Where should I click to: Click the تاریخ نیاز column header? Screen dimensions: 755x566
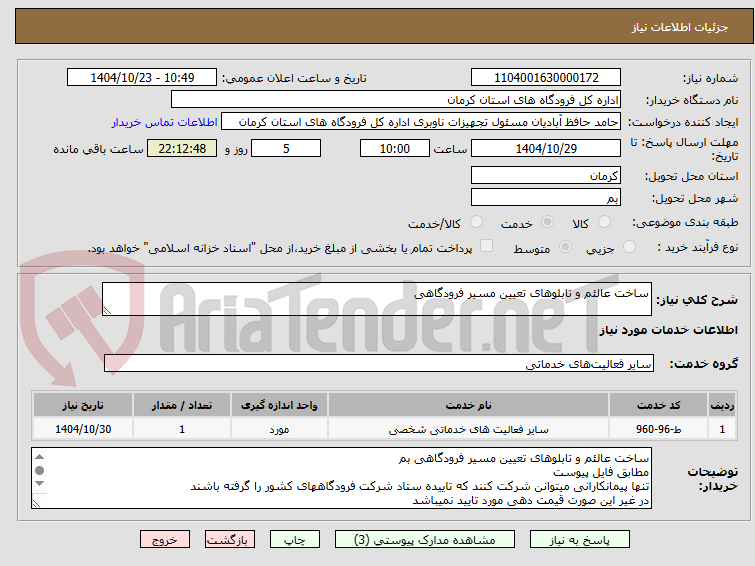pyautogui.click(x=83, y=405)
